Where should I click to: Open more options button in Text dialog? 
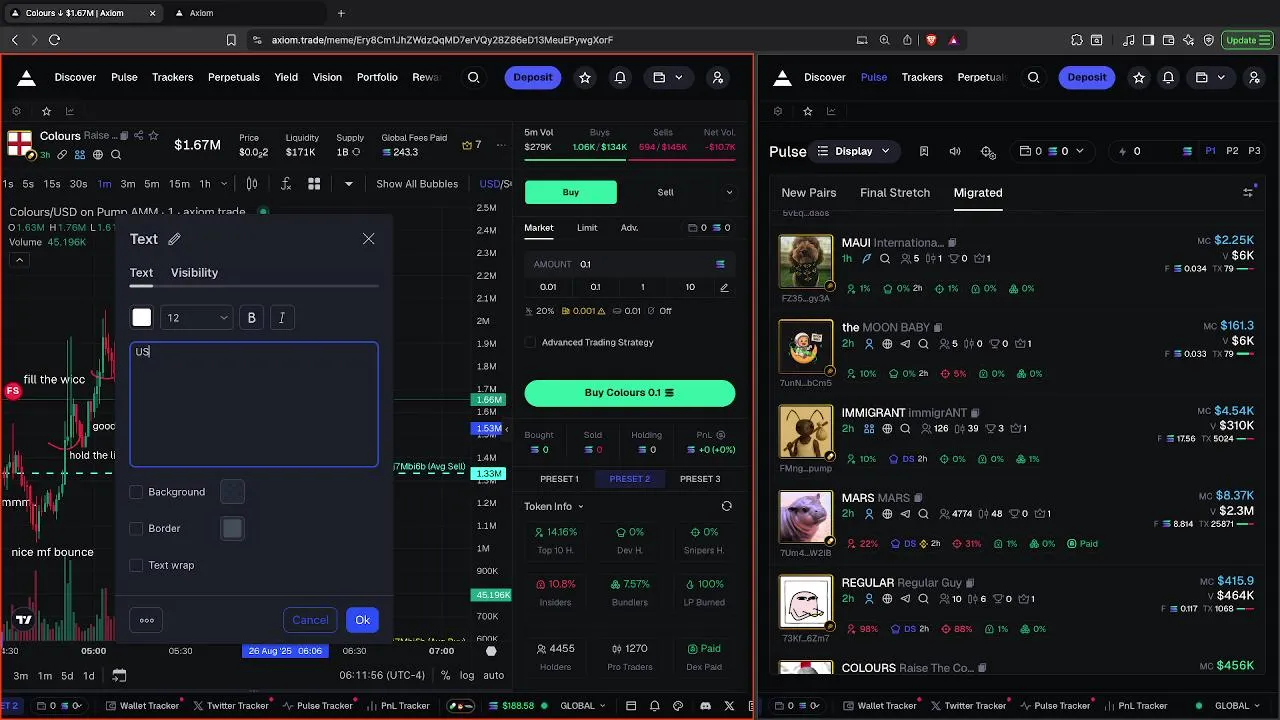coord(147,620)
